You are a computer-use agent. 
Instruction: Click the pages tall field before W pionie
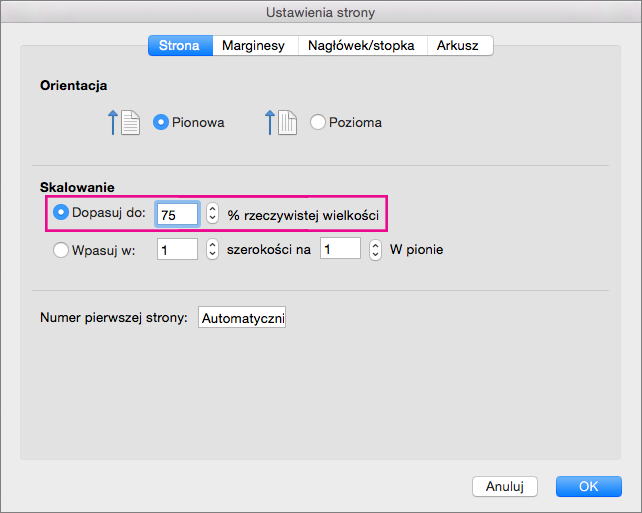[x=340, y=249]
